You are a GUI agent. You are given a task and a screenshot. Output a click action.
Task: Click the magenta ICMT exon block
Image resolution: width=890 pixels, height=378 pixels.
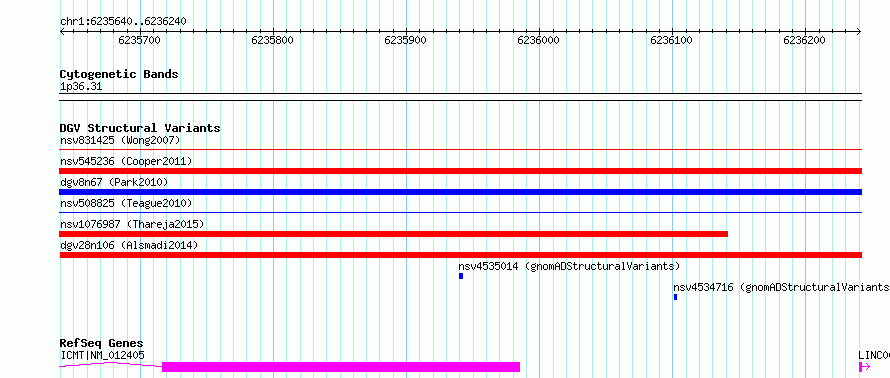click(x=341, y=367)
